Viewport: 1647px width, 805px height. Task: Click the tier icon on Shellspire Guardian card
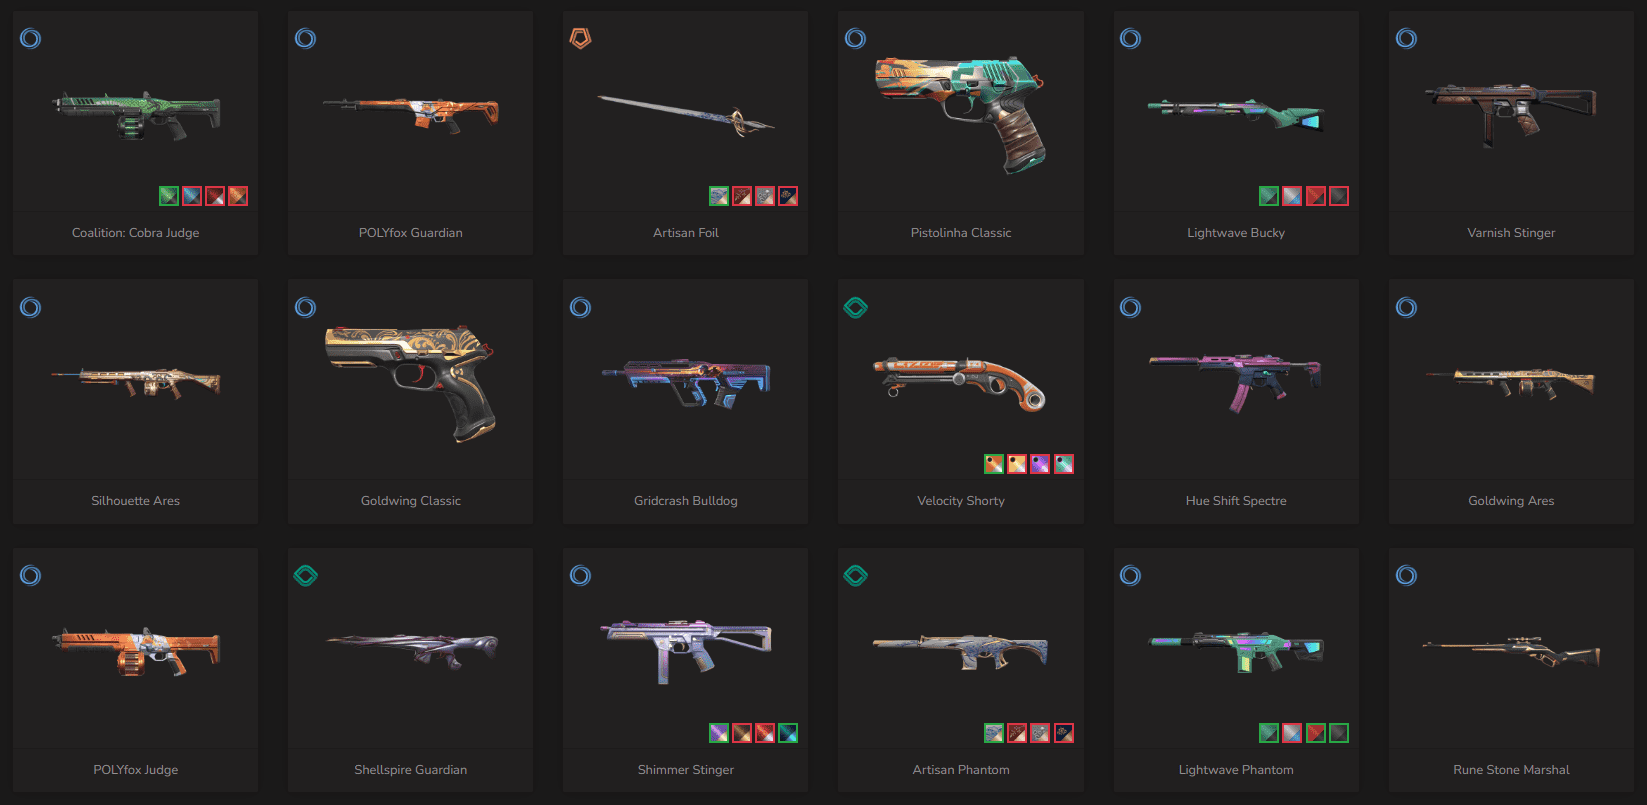pos(305,575)
